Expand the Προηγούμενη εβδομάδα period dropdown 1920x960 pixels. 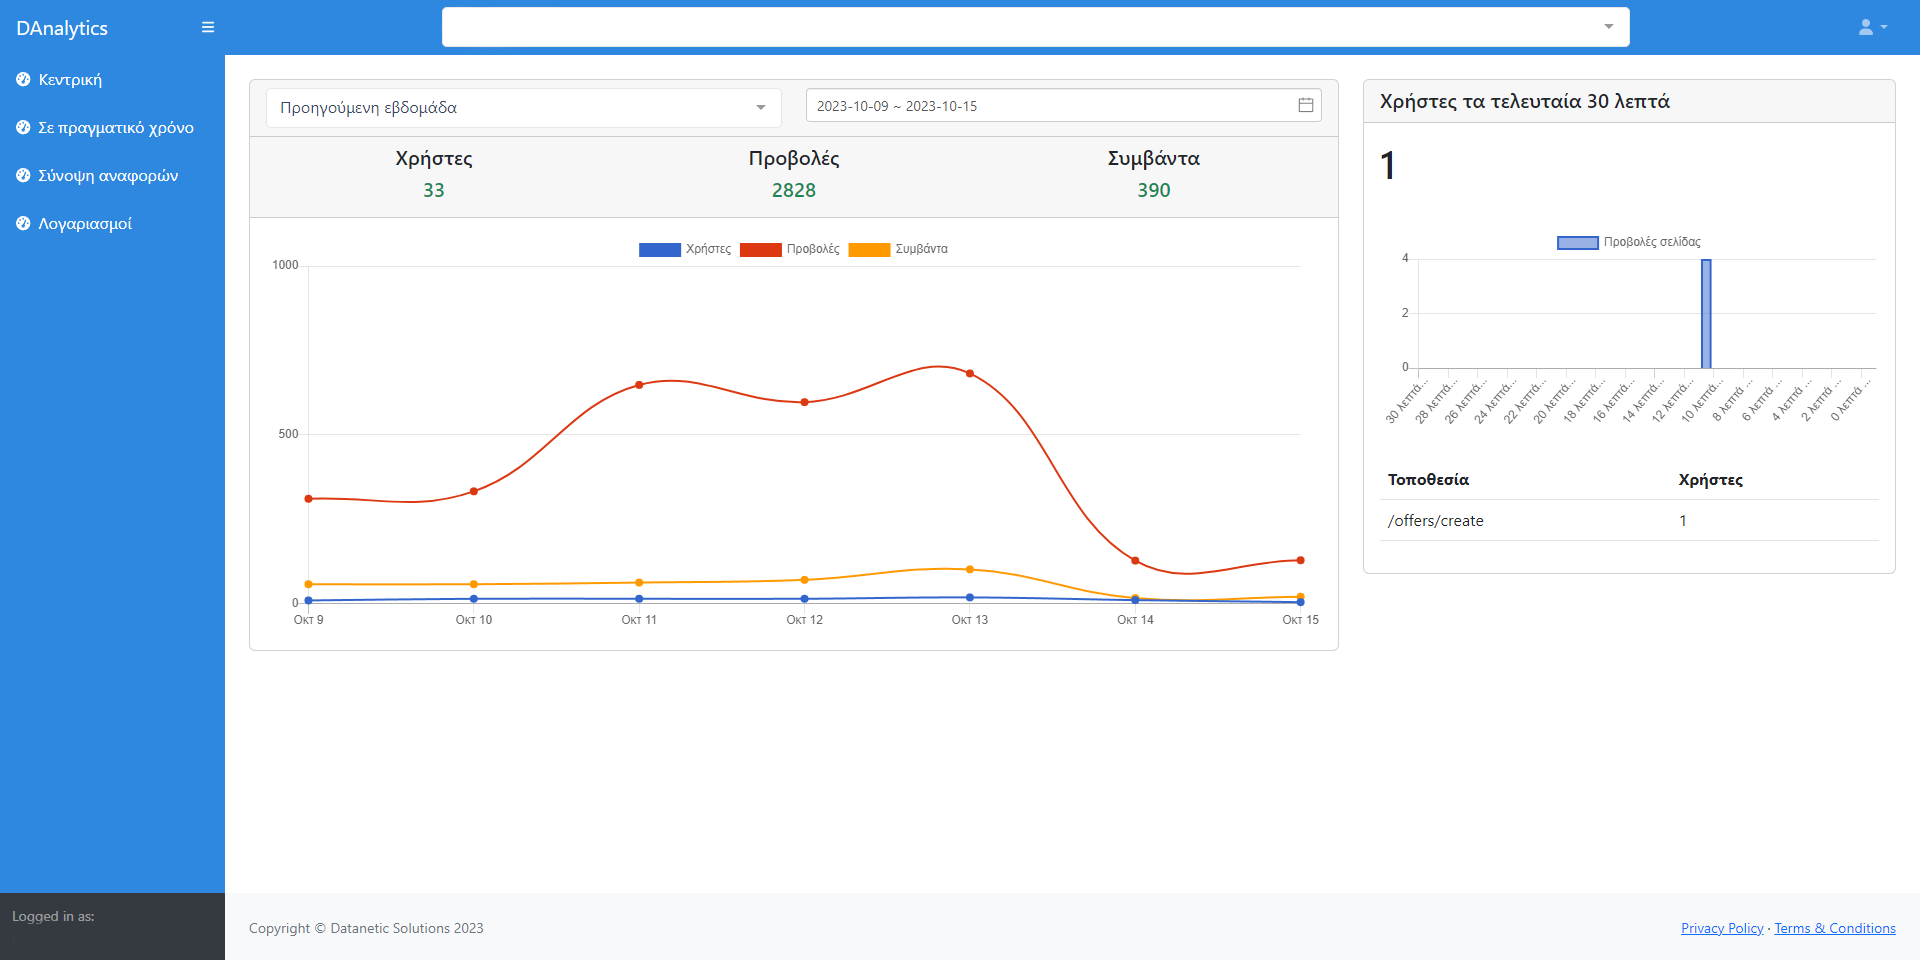523,108
